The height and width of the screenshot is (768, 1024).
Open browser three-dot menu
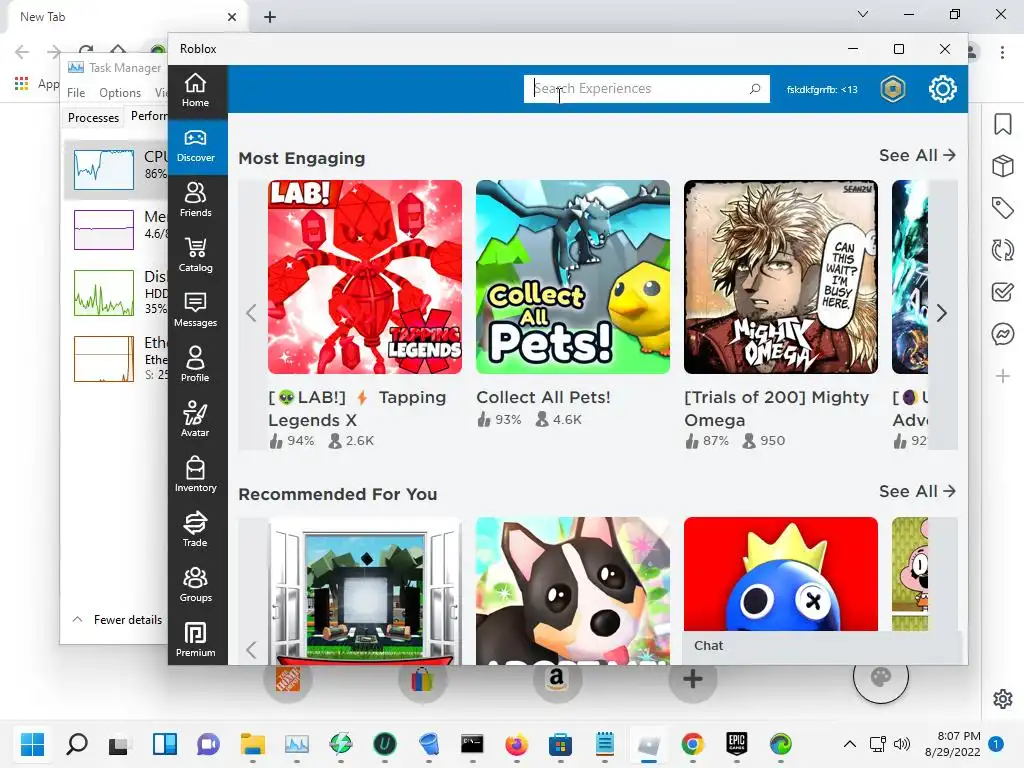click(1002, 52)
